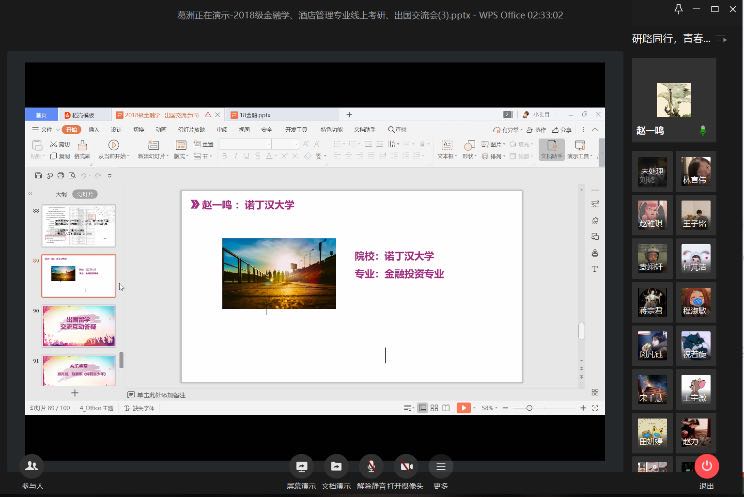This screenshot has height=497, width=744.
Task: Click fit slide to window icon
Action: click(x=595, y=408)
